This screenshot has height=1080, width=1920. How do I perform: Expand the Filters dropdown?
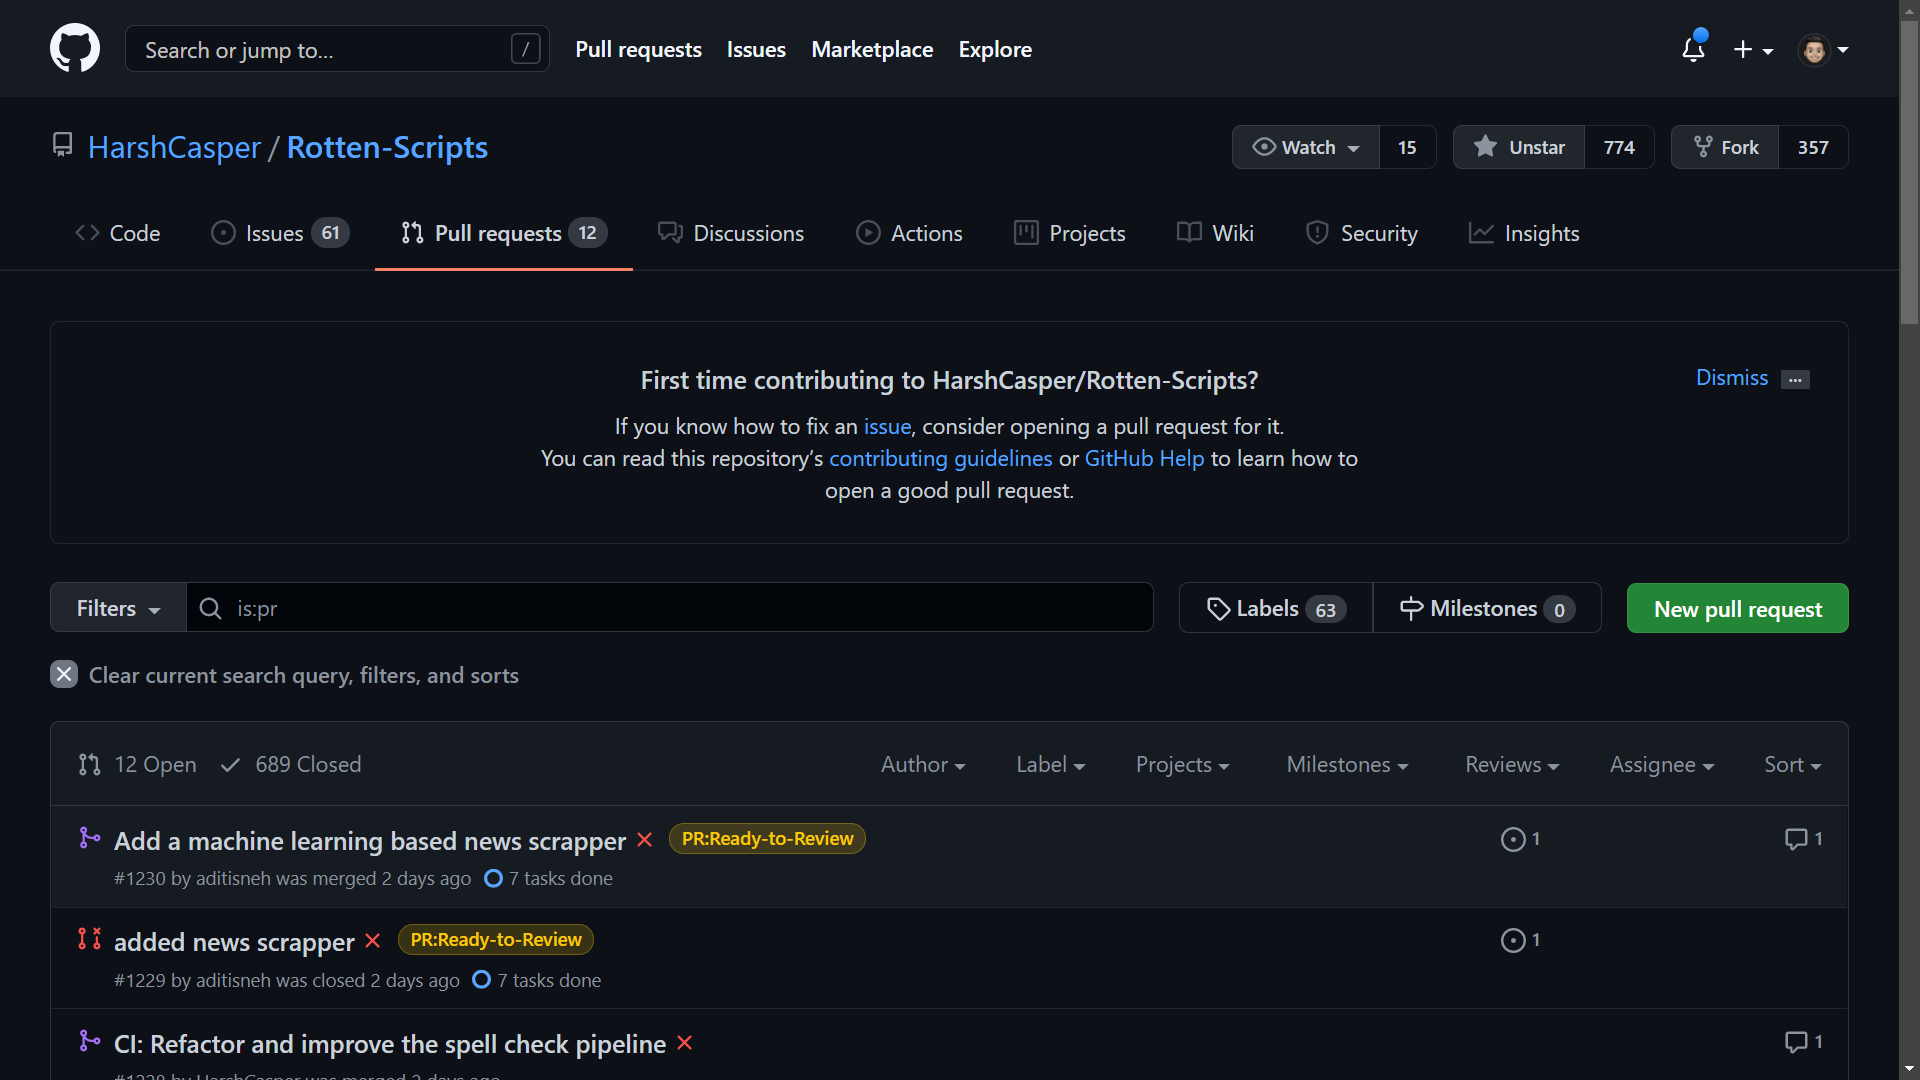(118, 608)
